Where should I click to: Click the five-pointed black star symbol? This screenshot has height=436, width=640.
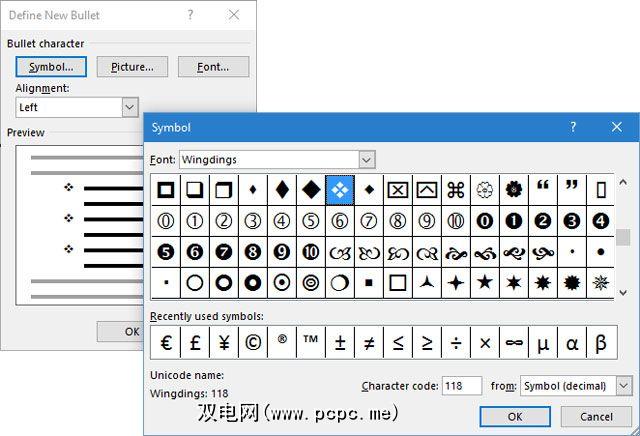point(485,283)
